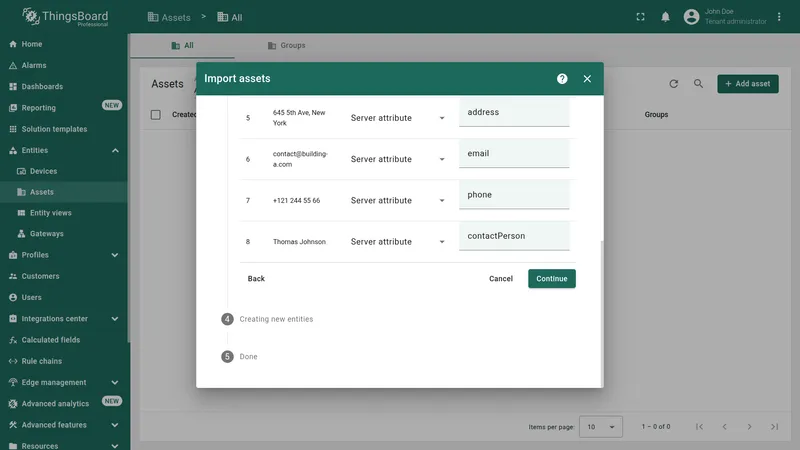Open the column type dropdown for address row
The width and height of the screenshot is (800, 450).
pyautogui.click(x=397, y=118)
